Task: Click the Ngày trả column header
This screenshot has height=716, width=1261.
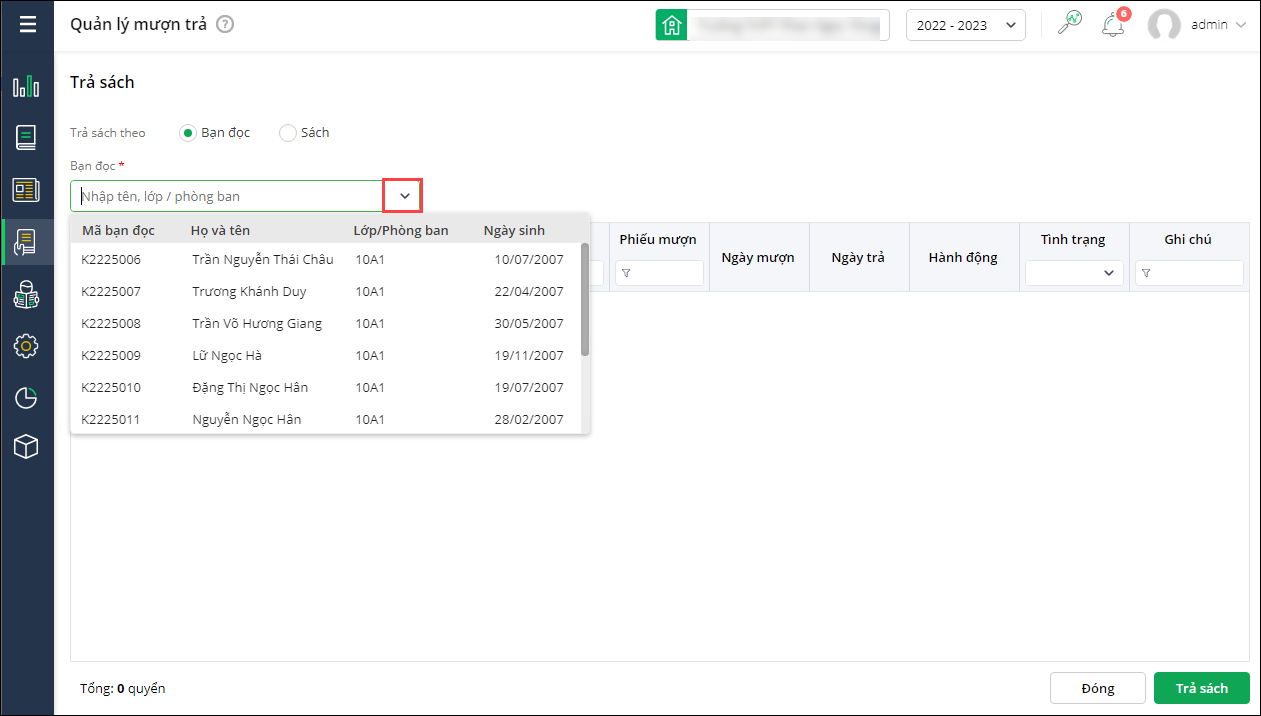Action: tap(858, 258)
